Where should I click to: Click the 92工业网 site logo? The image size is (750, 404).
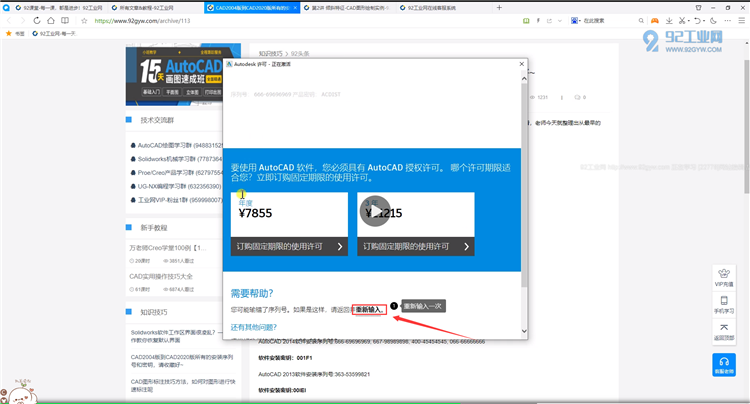pyautogui.click(x=682, y=41)
